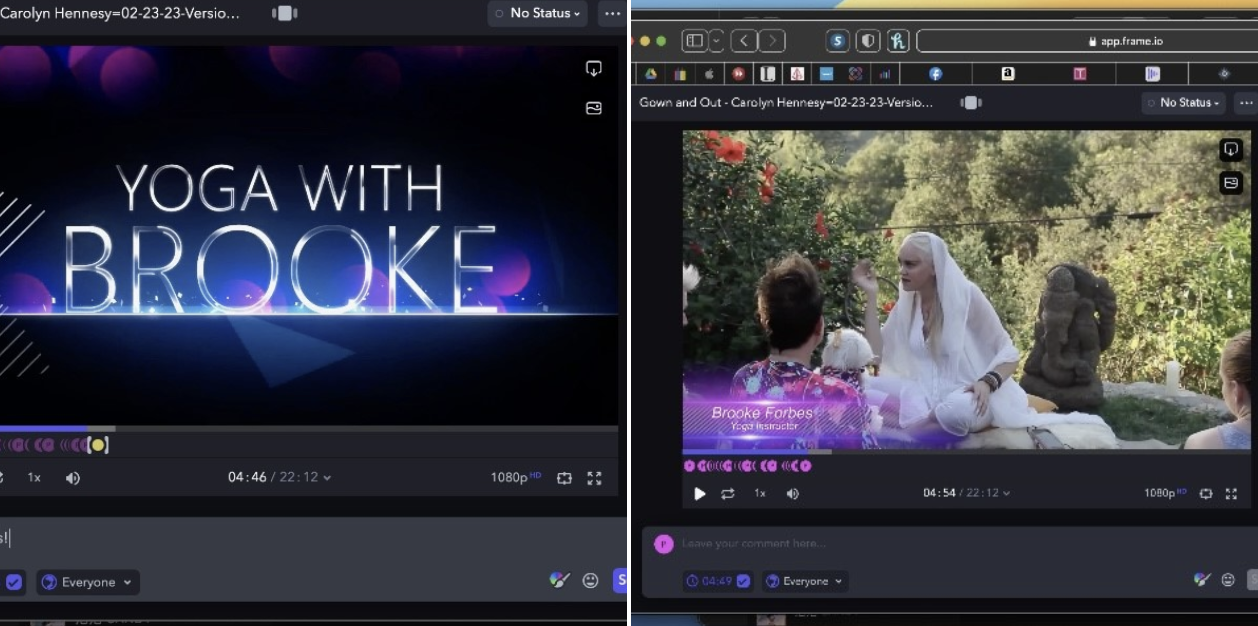Click the Gown and Out file title
Screen dimensions: 1258x626
click(x=786, y=102)
